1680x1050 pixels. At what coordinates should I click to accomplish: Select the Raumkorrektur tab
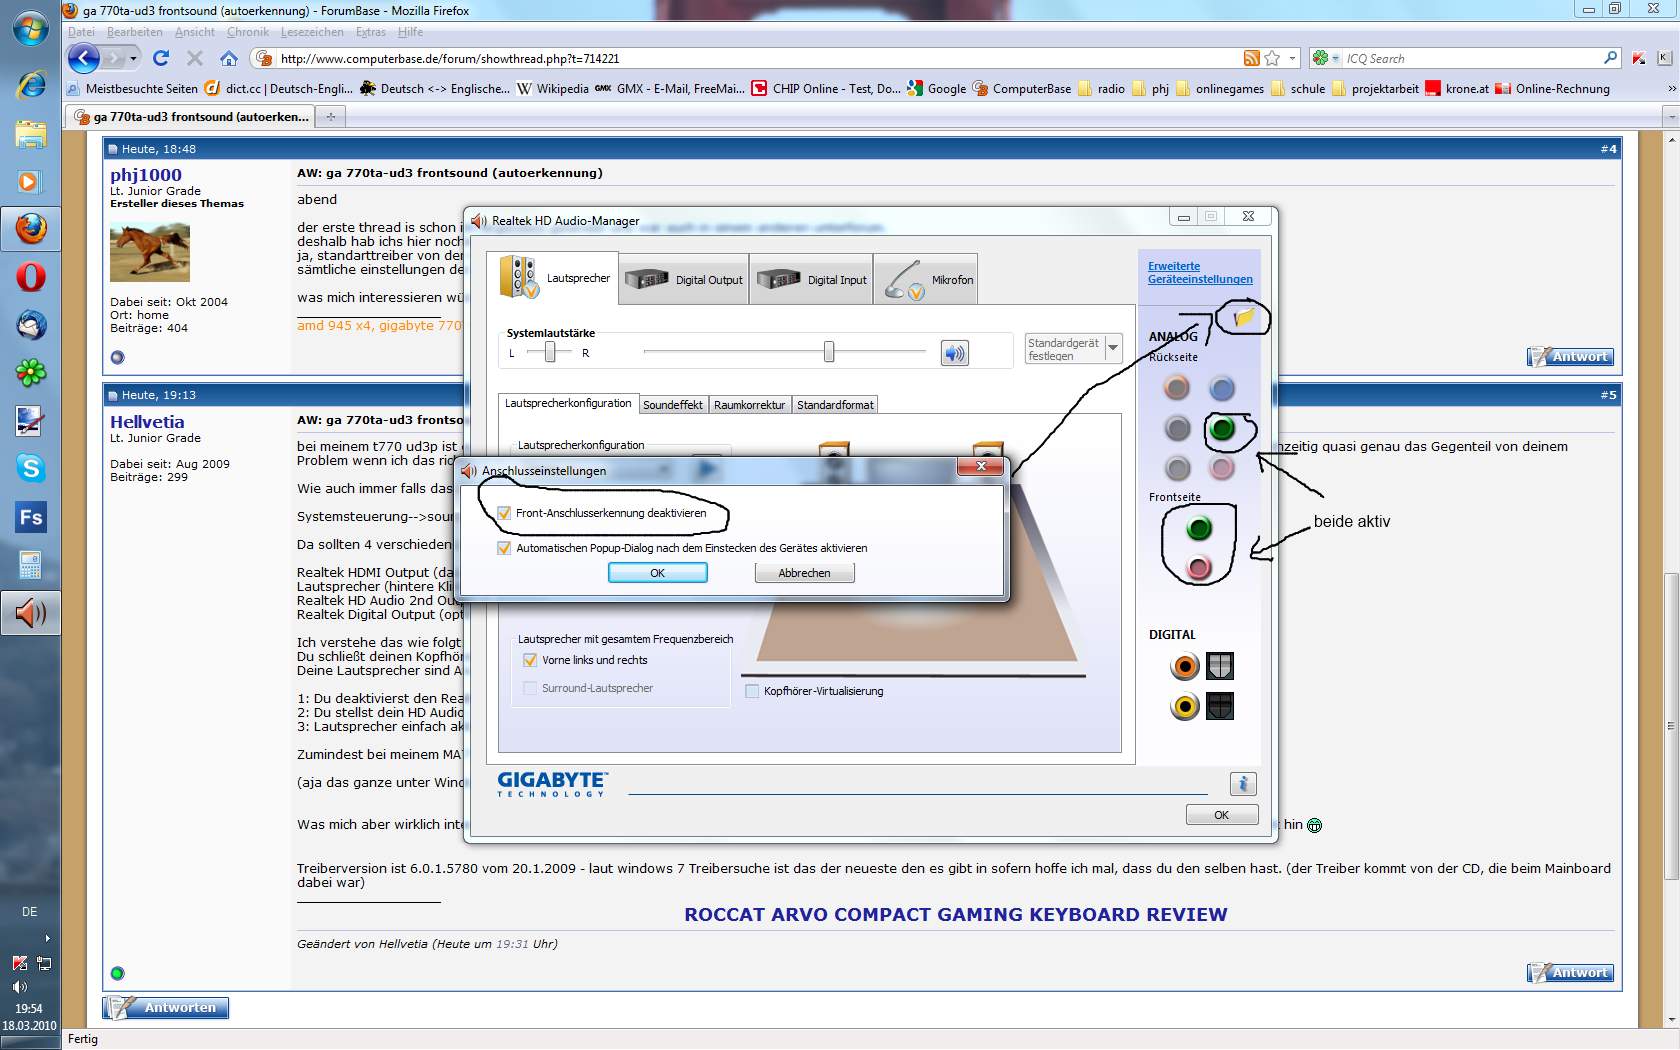click(x=749, y=405)
